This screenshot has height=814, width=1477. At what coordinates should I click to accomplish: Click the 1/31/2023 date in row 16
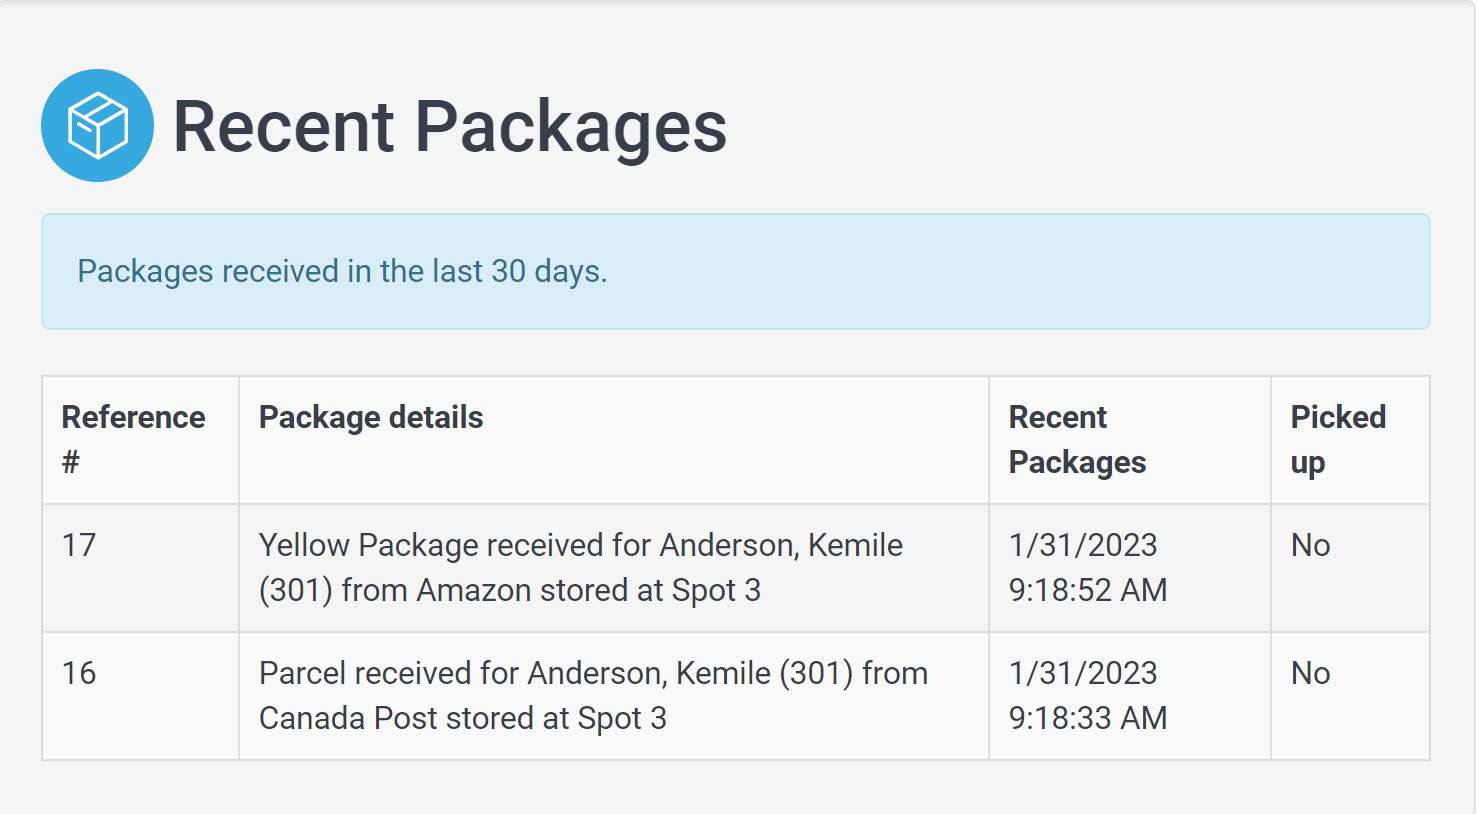coord(1083,674)
